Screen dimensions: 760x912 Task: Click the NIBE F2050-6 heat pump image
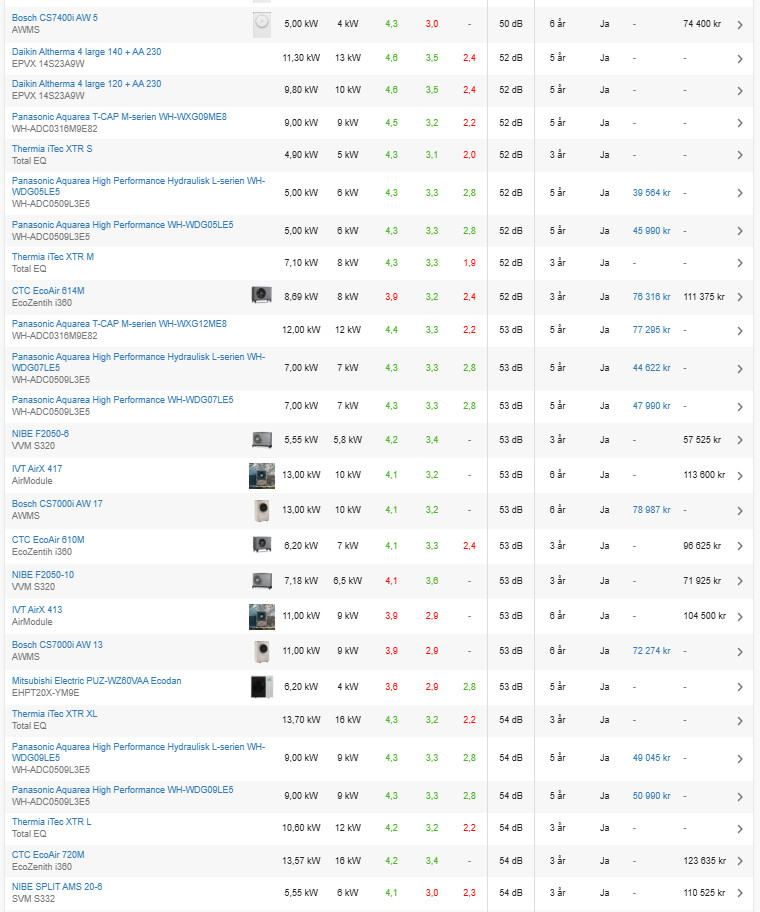[261, 439]
